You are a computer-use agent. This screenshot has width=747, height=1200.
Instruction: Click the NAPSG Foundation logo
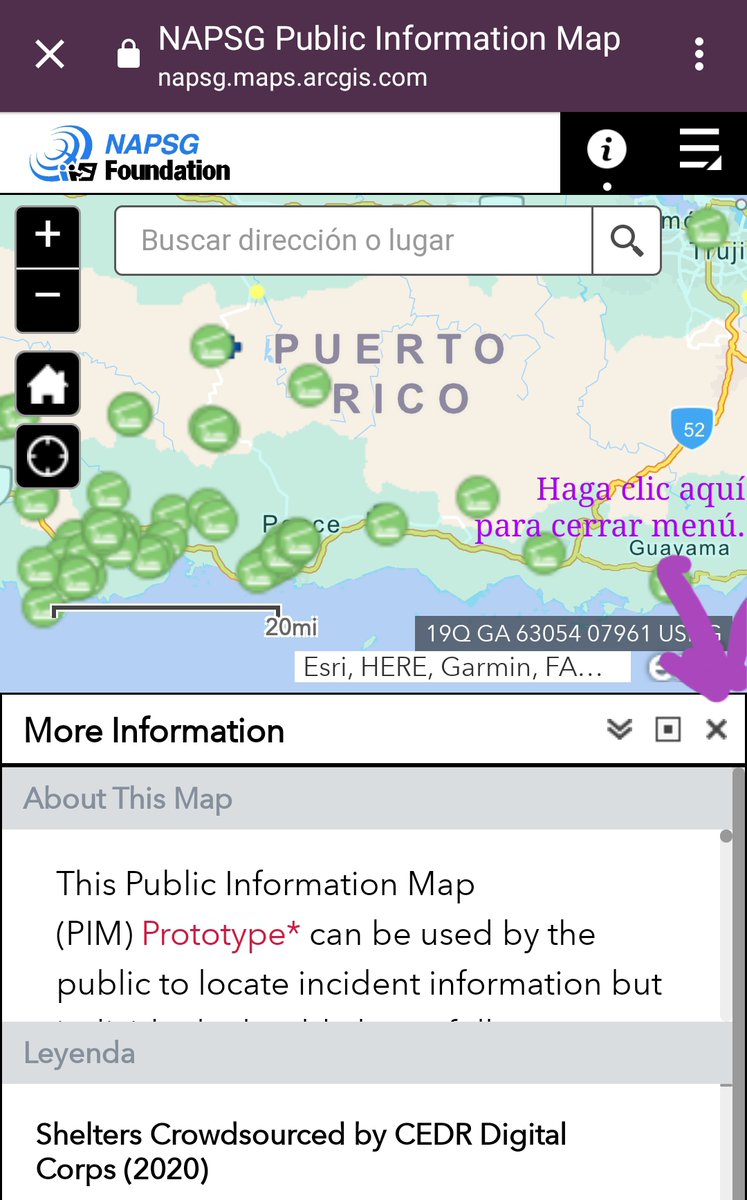click(130, 153)
